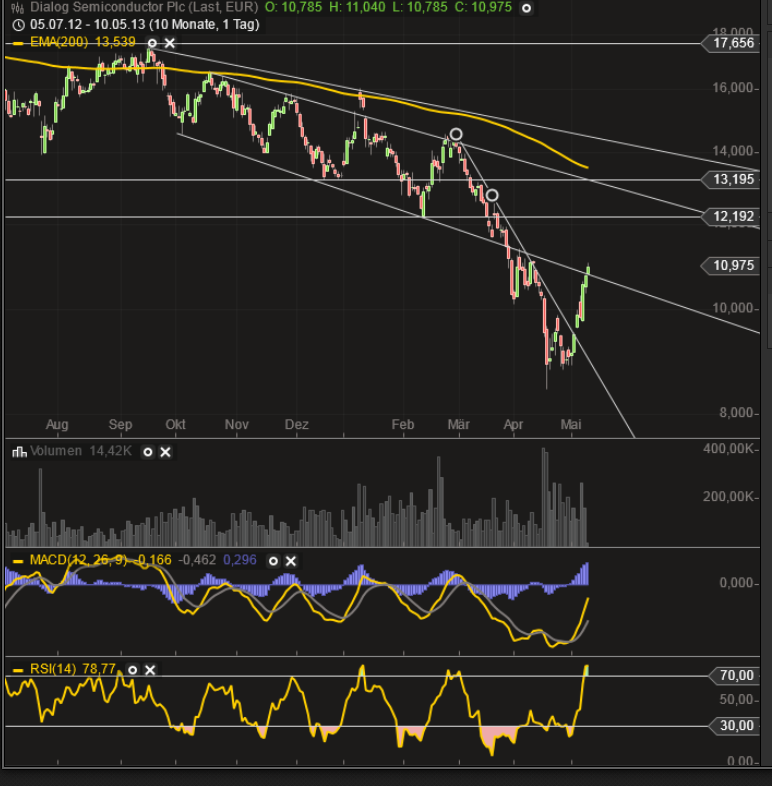Screen dimensions: 772x786
Task: Click the EMA(200) 13,539 label
Action: 83,43
